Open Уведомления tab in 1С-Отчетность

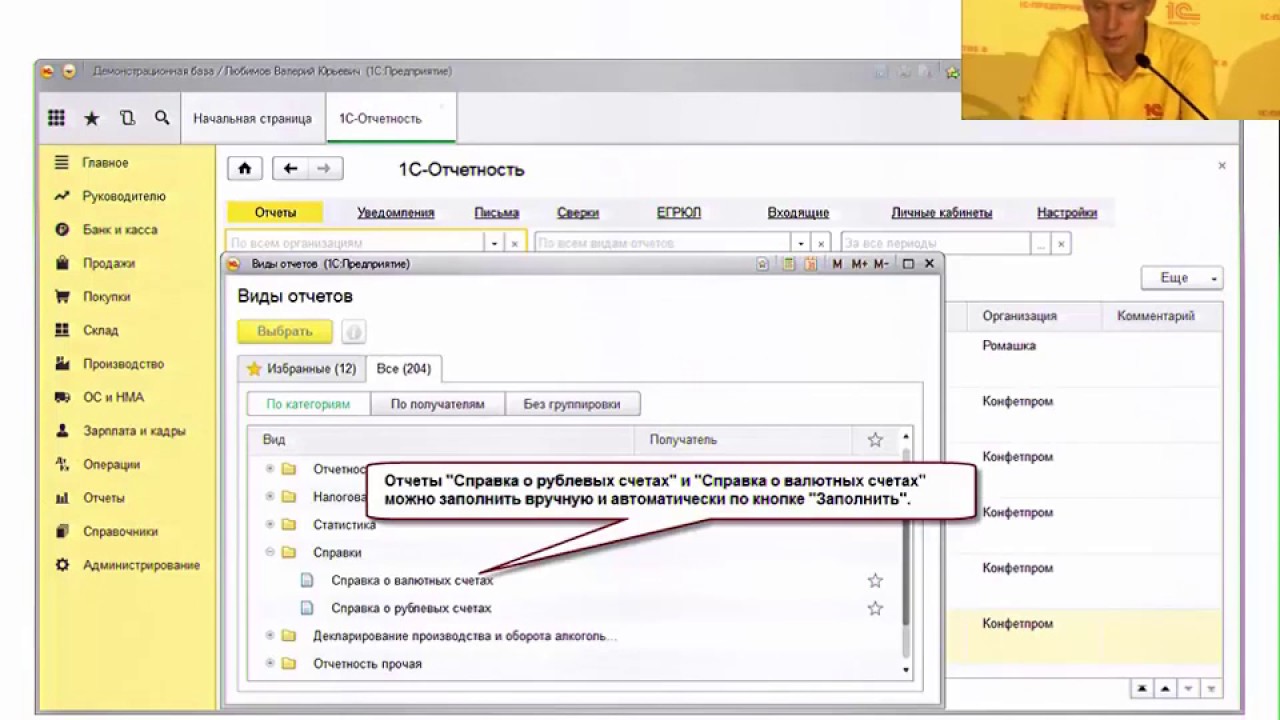coord(396,212)
